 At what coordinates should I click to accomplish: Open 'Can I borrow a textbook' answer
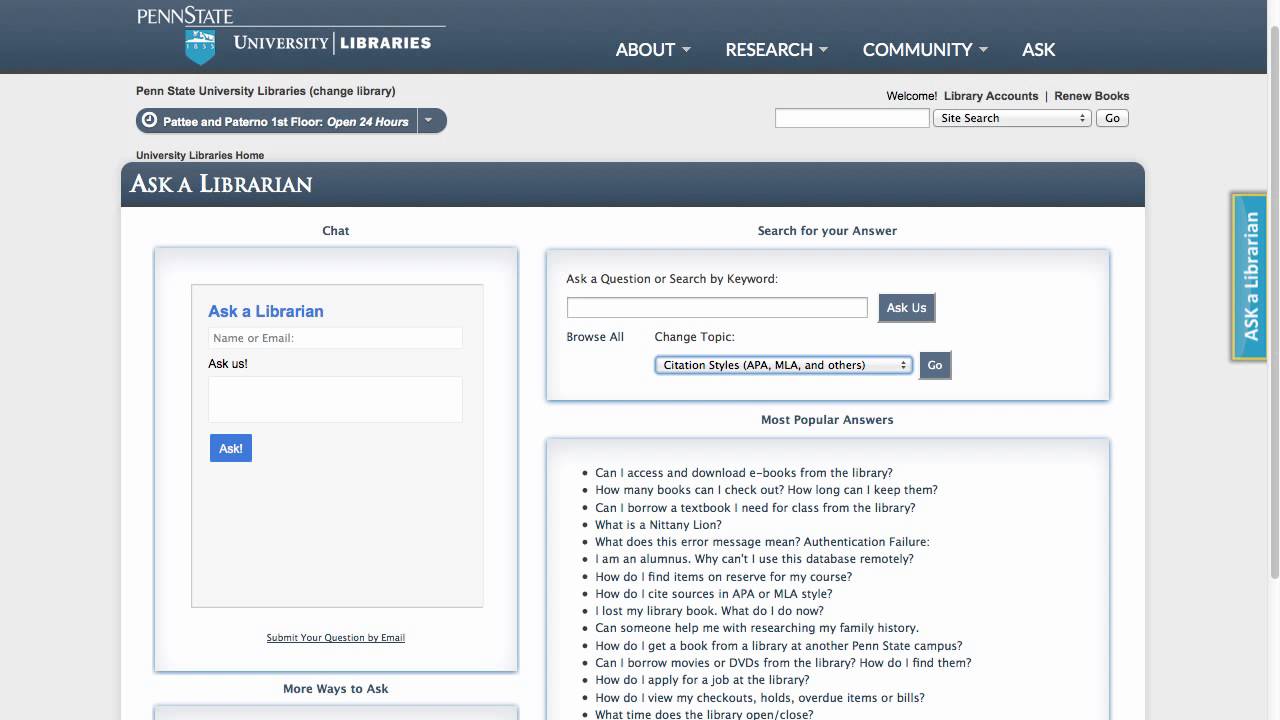[x=755, y=508]
